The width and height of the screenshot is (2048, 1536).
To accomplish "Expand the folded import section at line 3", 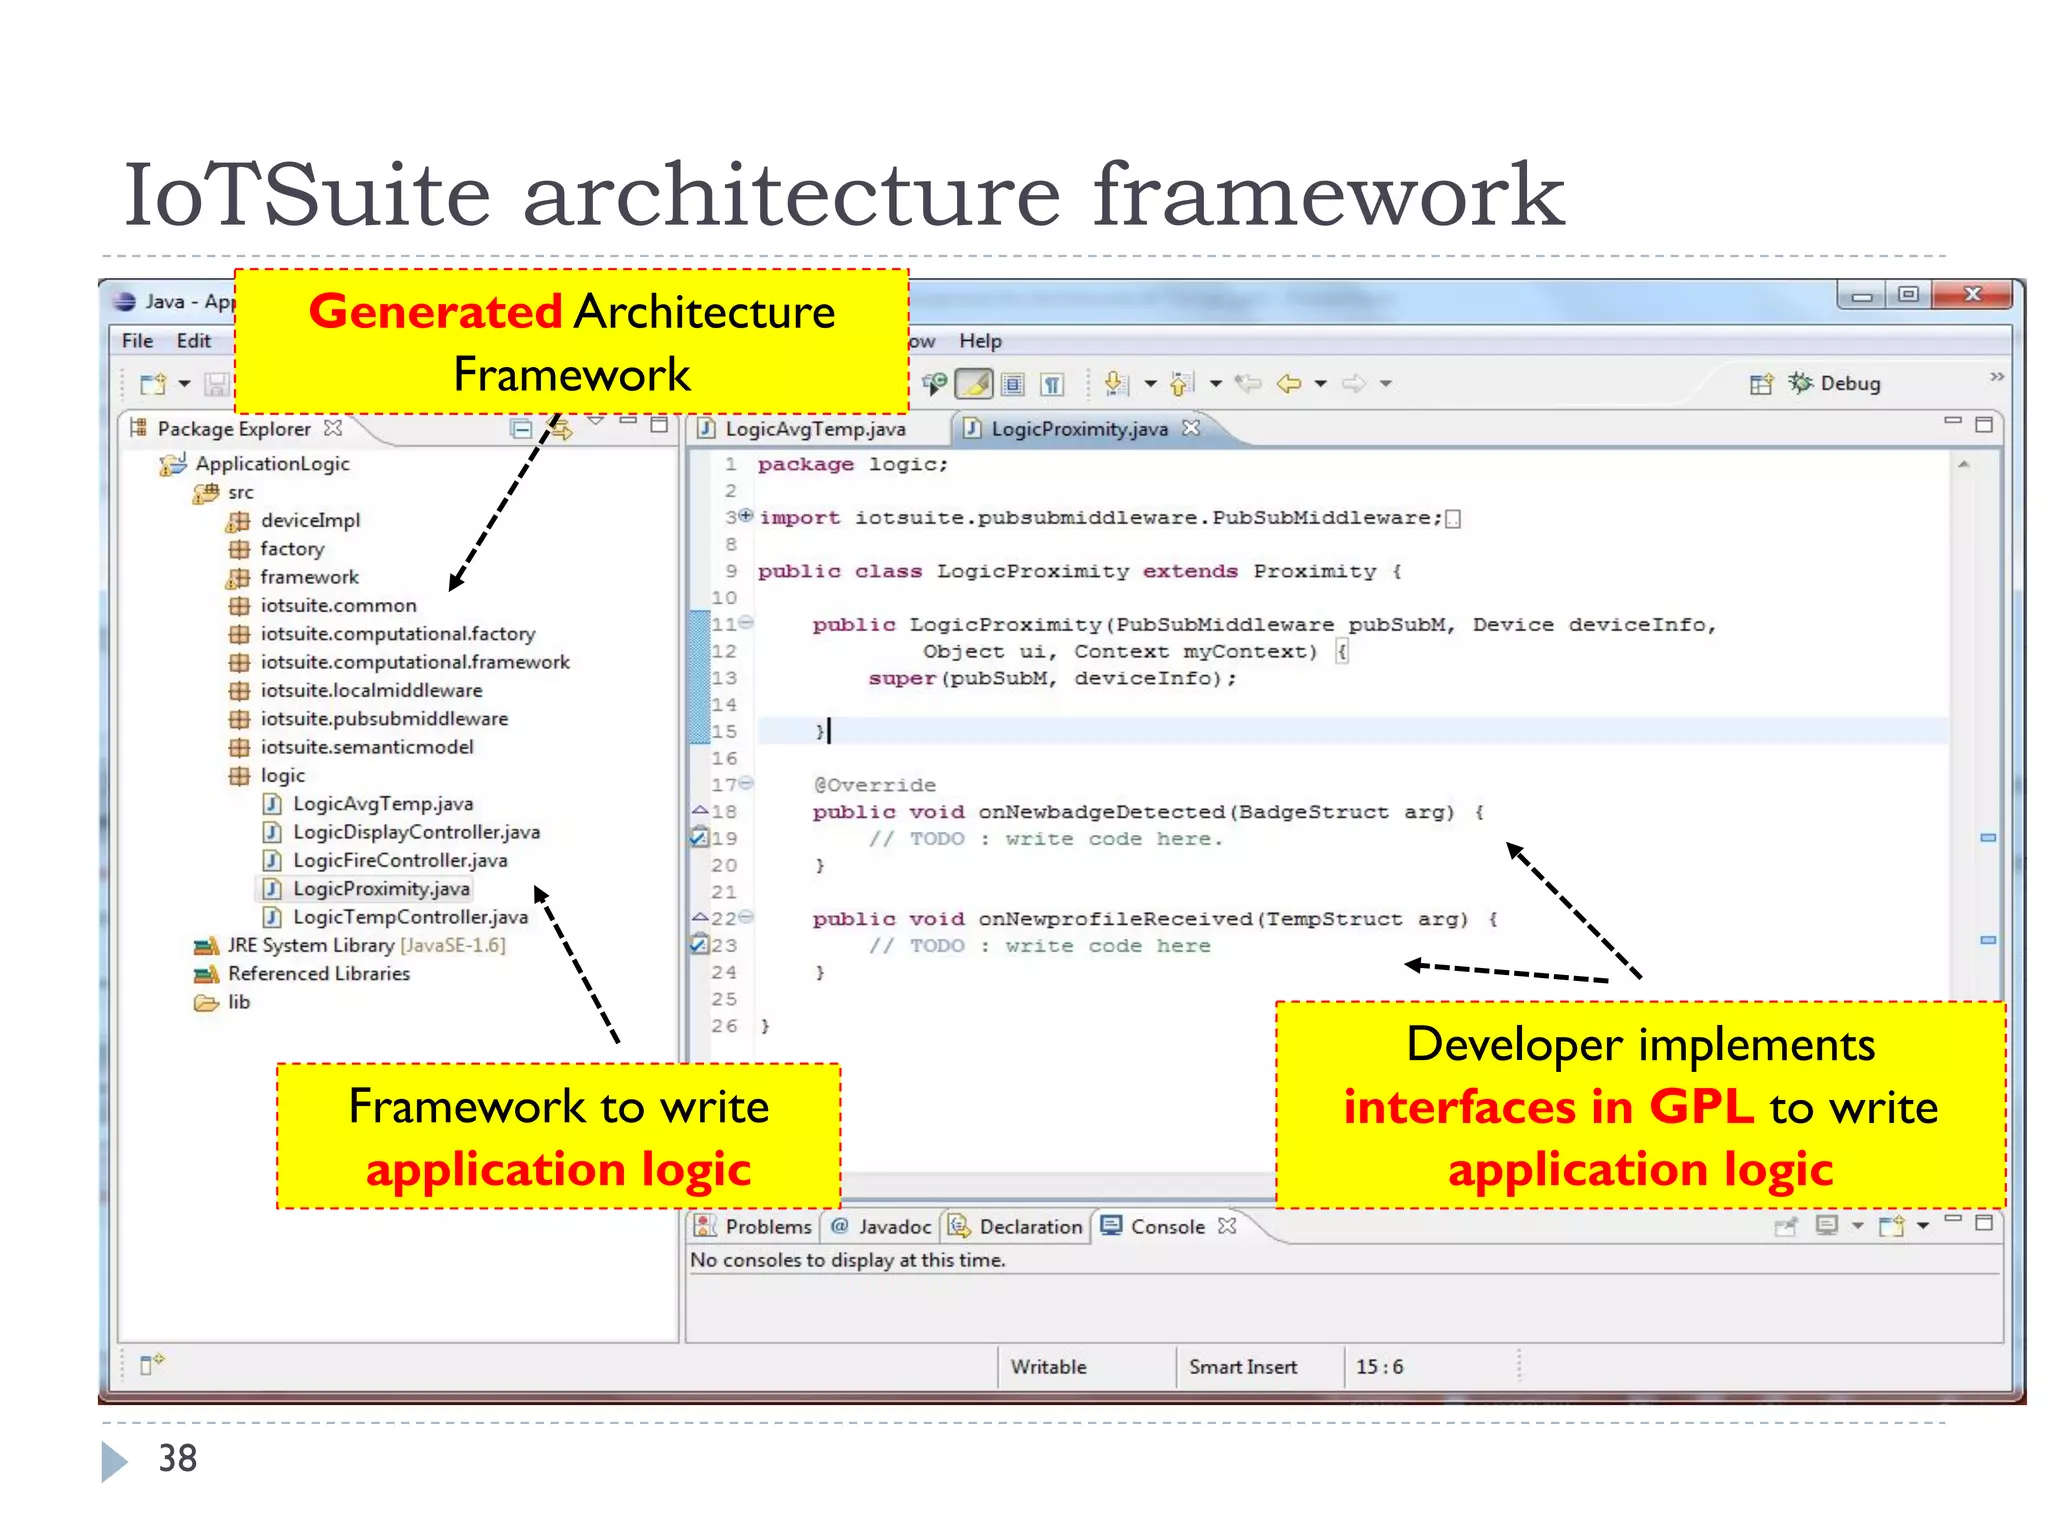I will coord(745,516).
